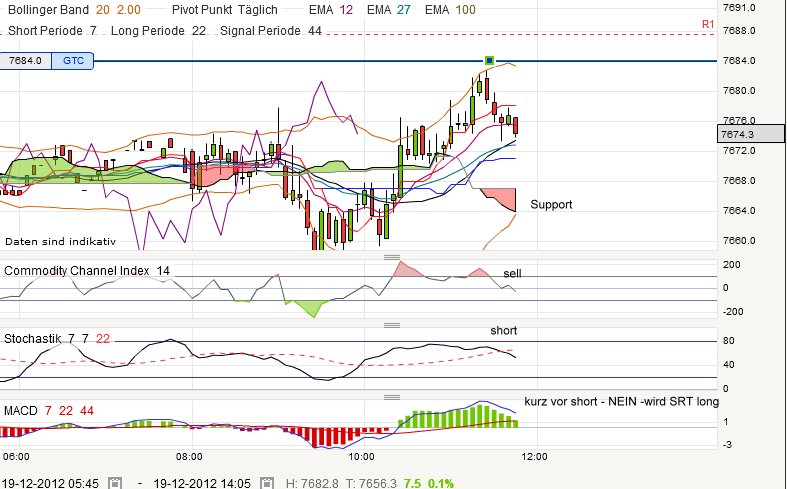Select Short Periode 7 setting
The image size is (787, 489).
click(52, 31)
